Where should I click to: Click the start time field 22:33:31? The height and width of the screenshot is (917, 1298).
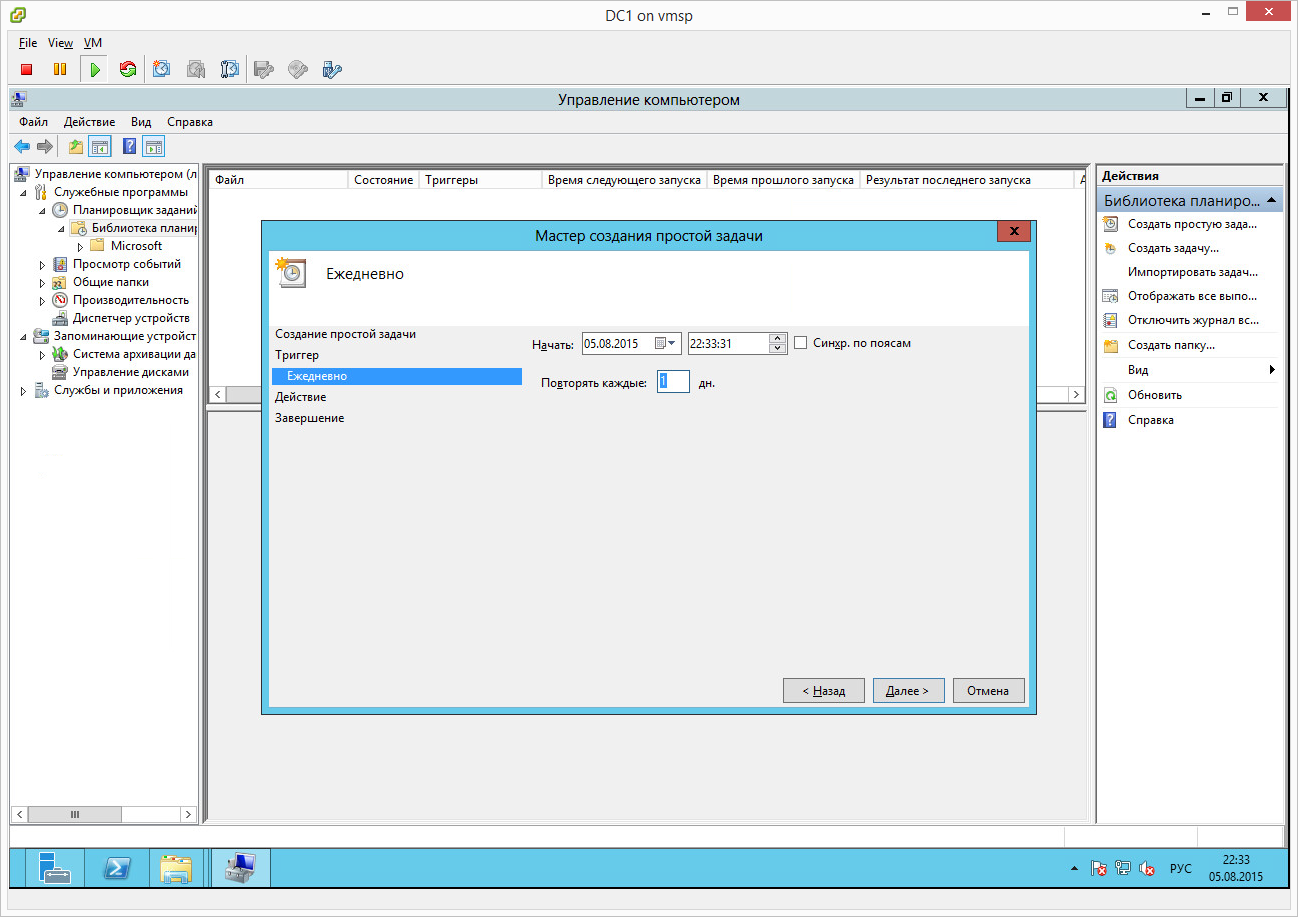click(727, 343)
